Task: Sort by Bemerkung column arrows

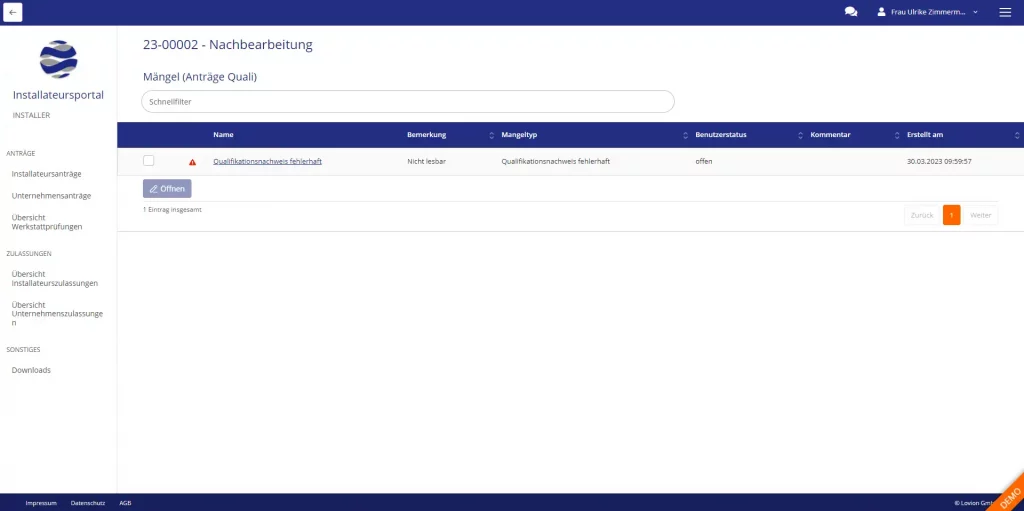Action: 491,135
